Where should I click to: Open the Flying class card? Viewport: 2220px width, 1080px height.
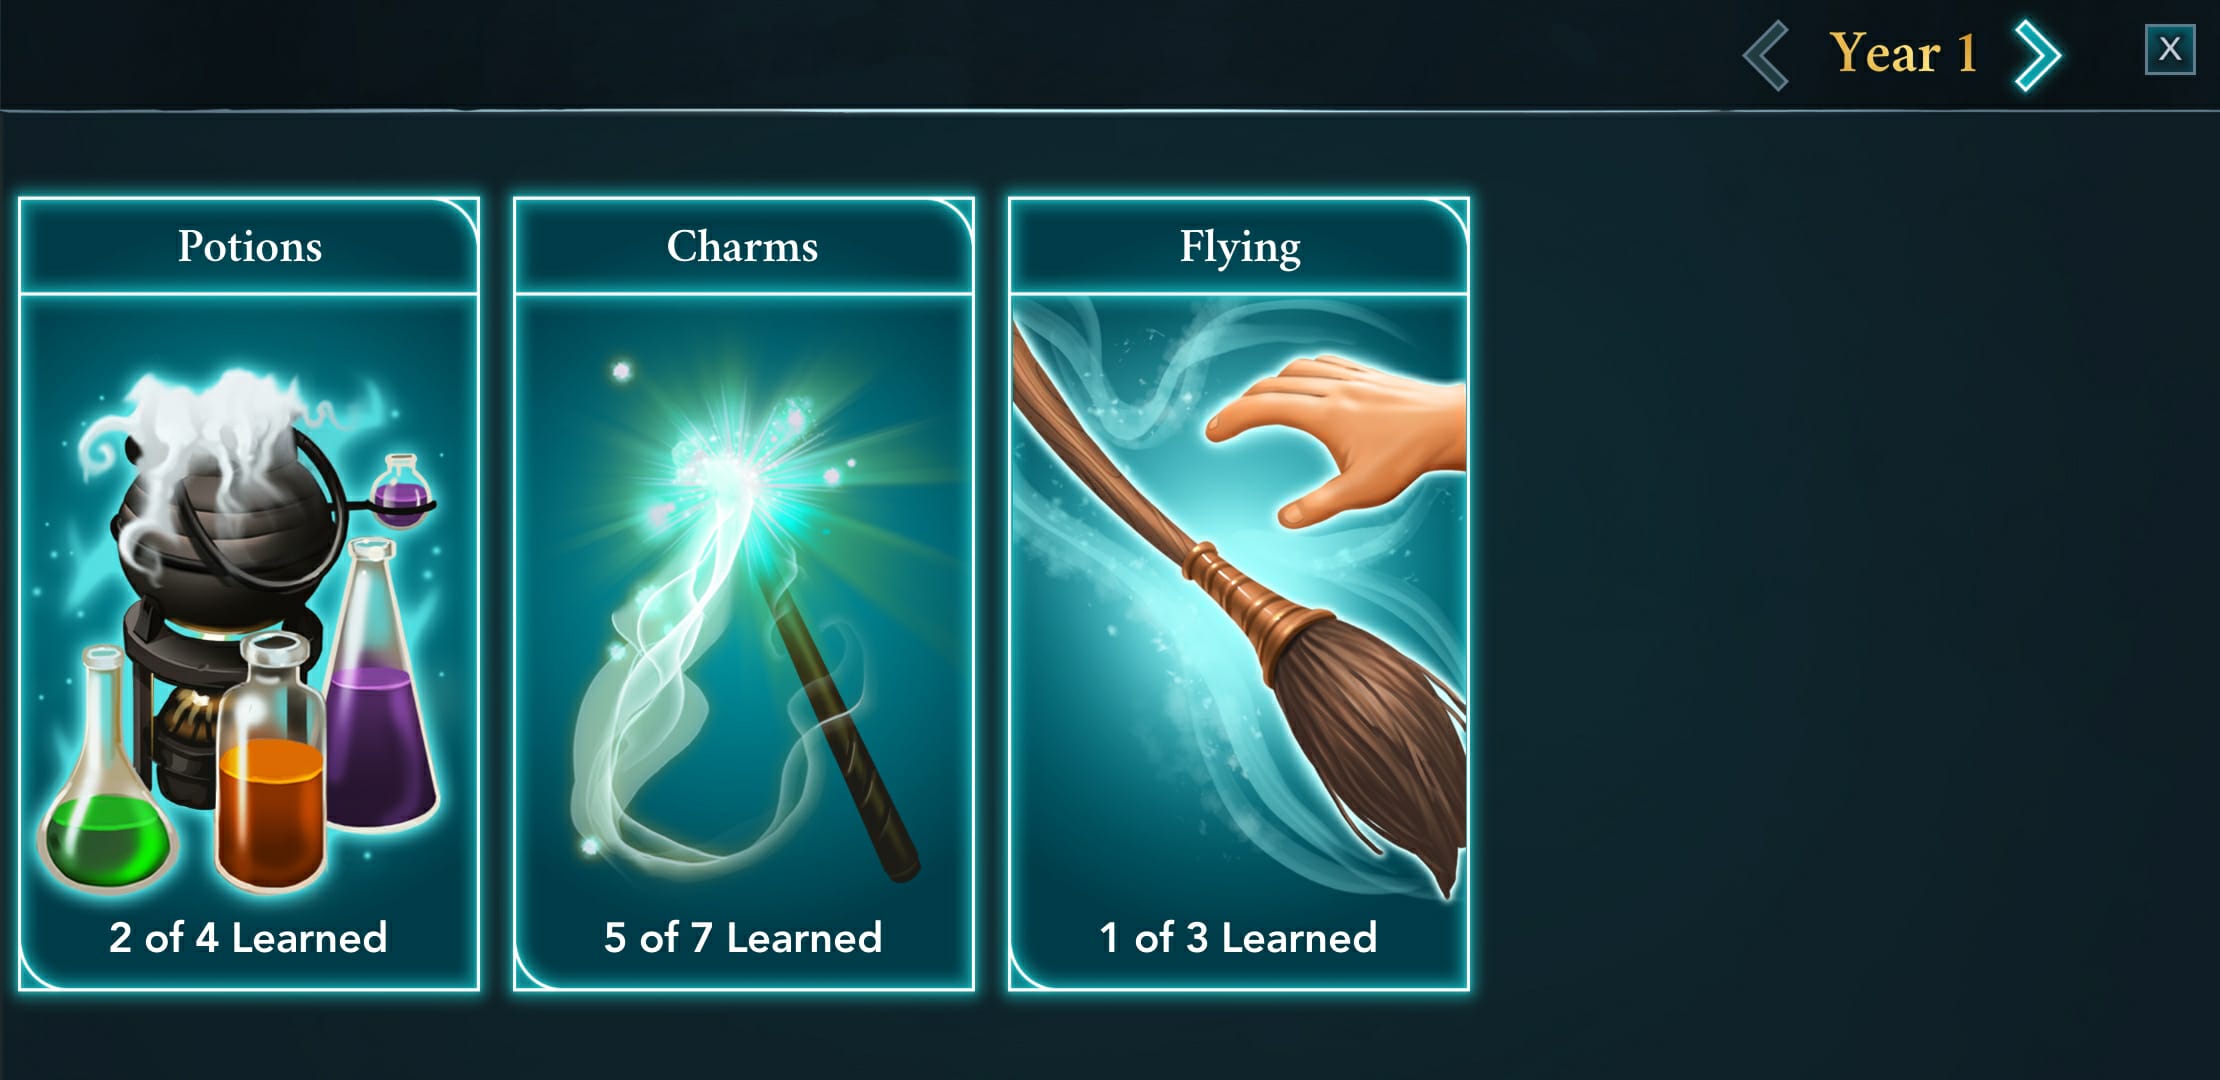click(x=1239, y=594)
